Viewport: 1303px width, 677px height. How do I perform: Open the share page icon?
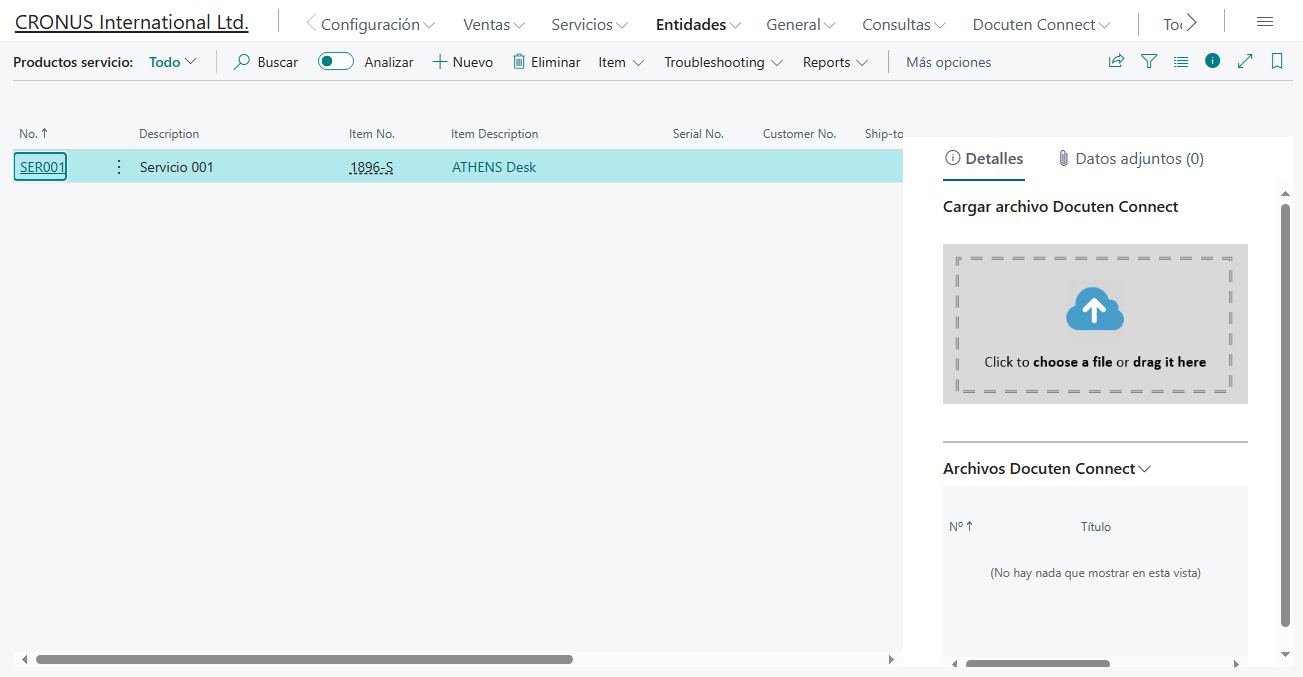[x=1115, y=61]
